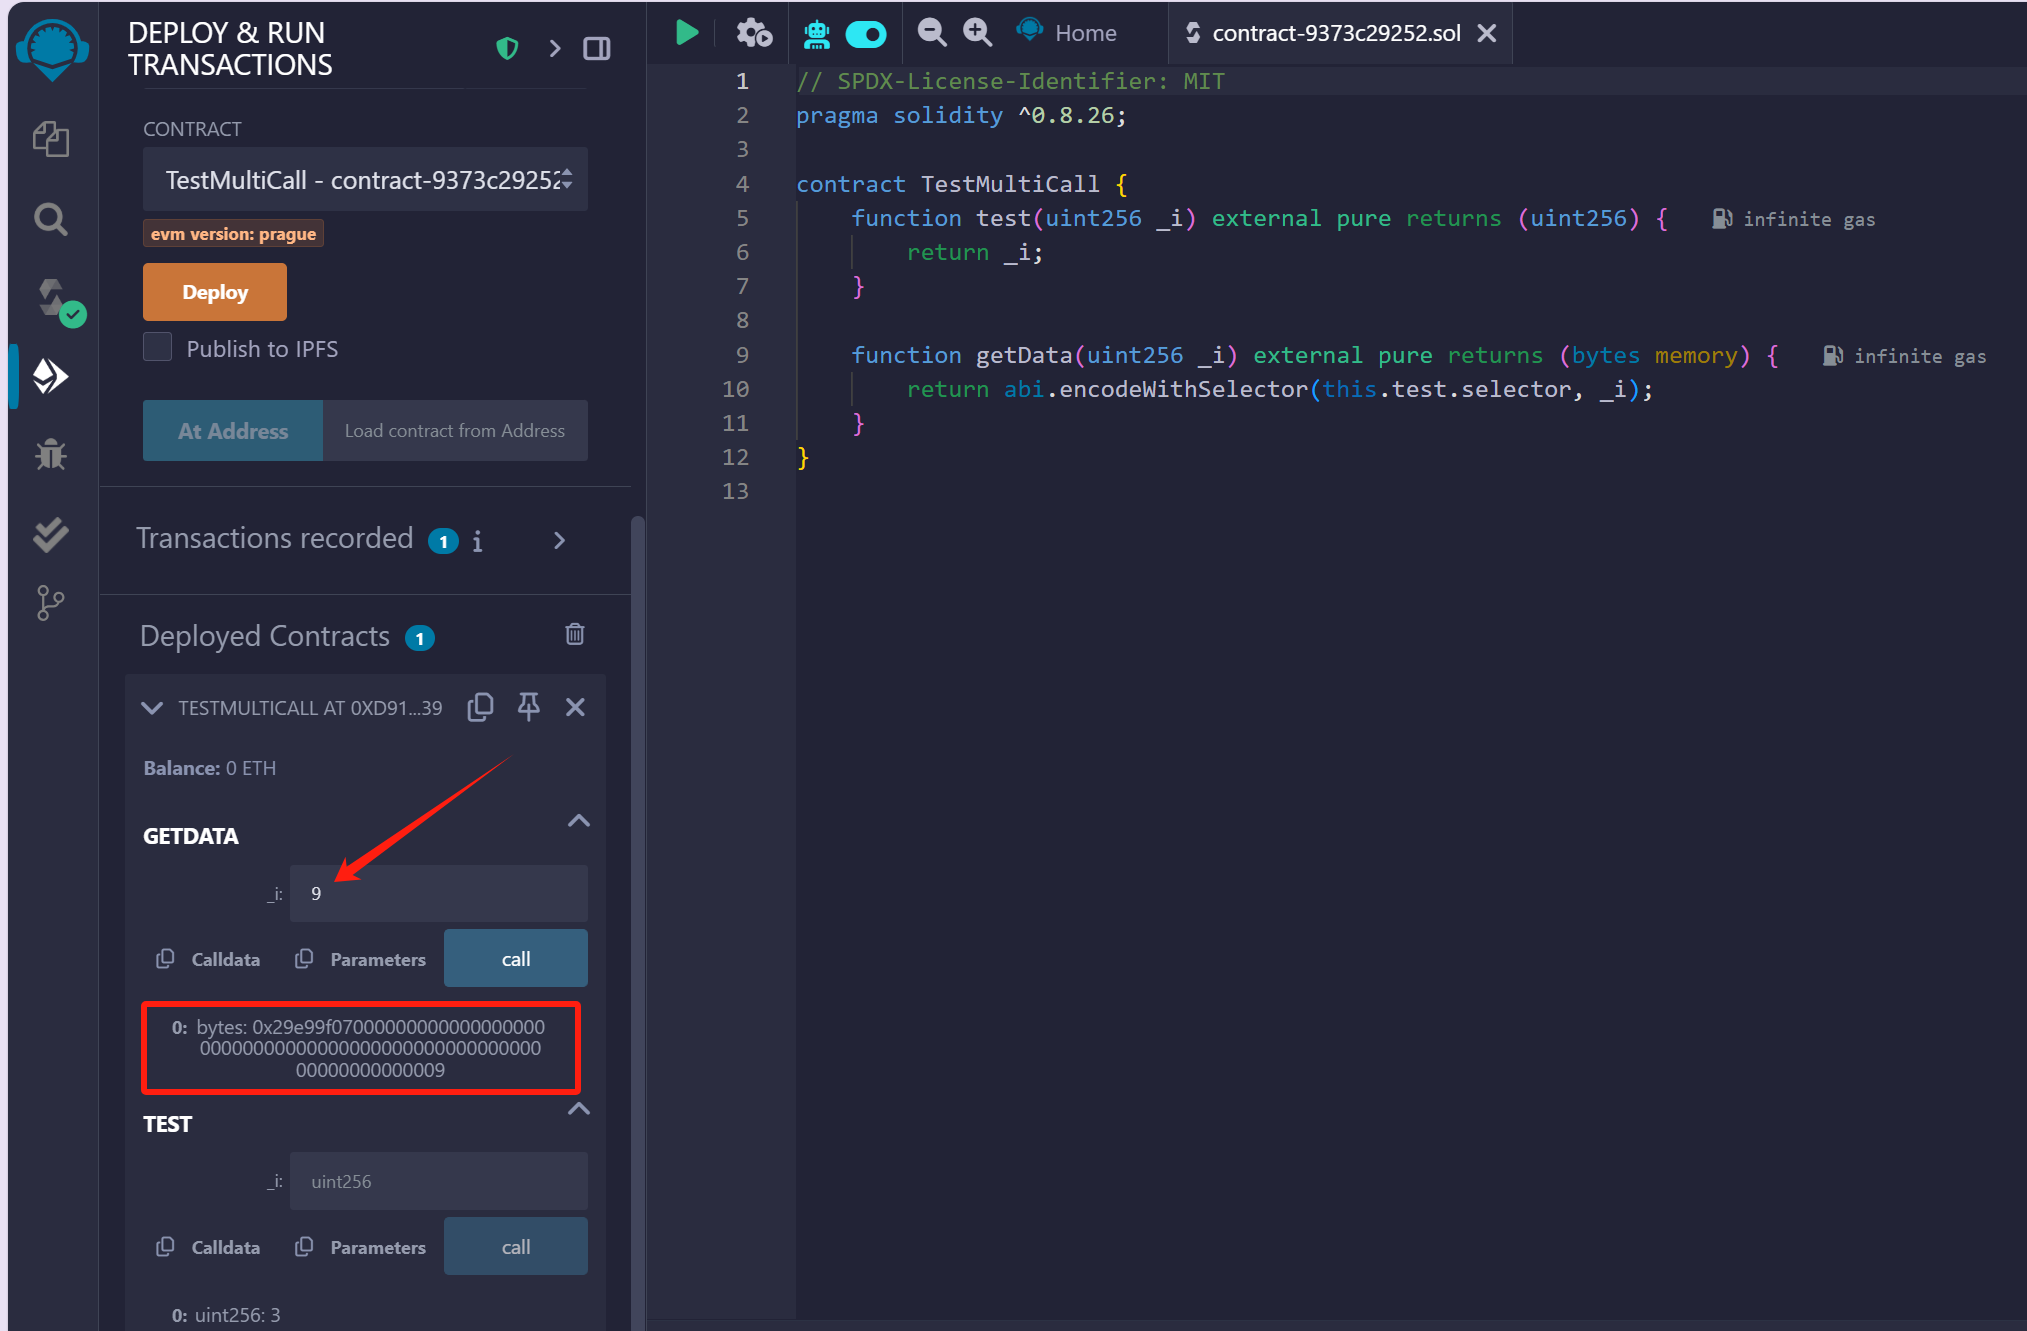Collapse the GETDATA function panel
This screenshot has height=1331, width=2027.
579,821
